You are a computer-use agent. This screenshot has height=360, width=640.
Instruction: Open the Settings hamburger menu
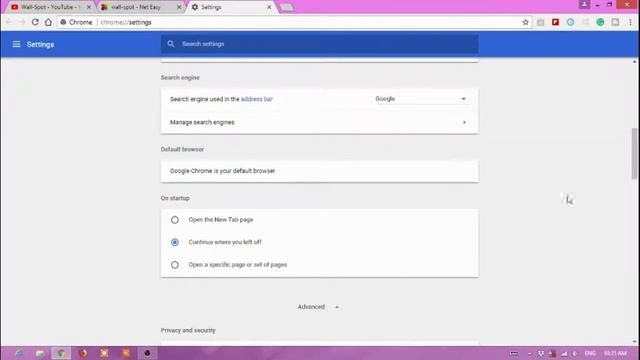(x=16, y=44)
